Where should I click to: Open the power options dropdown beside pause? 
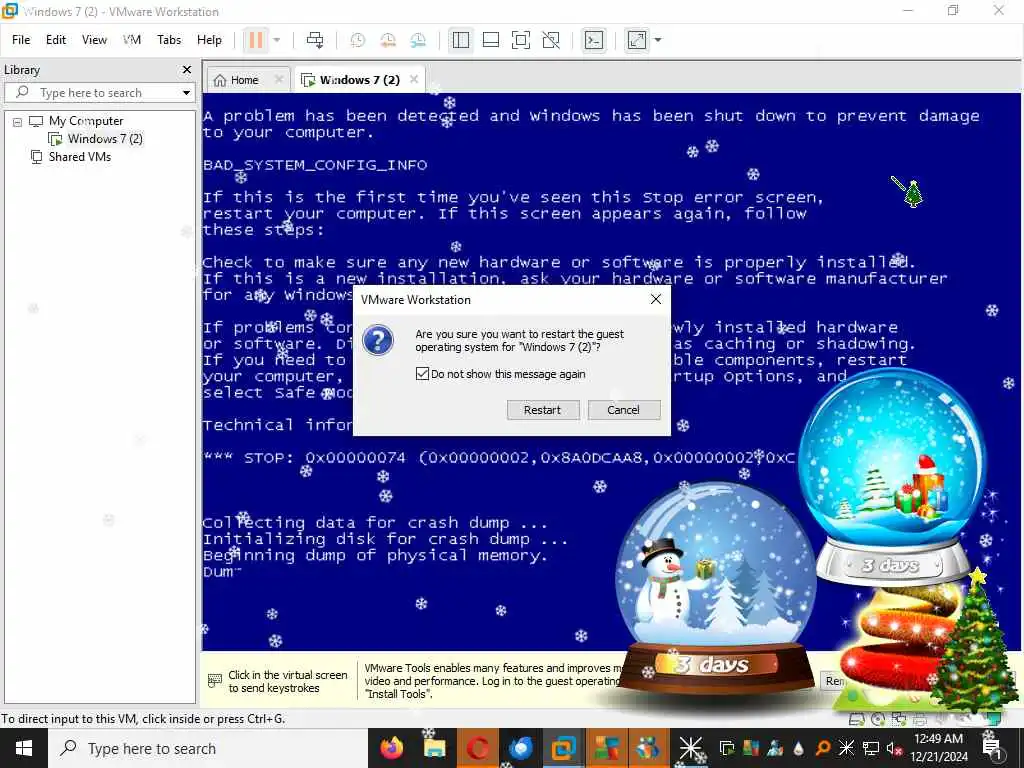[277, 40]
